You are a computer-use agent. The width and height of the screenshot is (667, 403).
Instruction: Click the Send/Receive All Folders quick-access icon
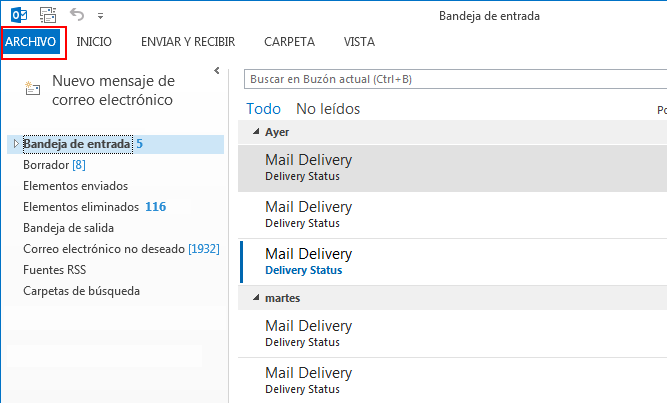click(x=47, y=15)
